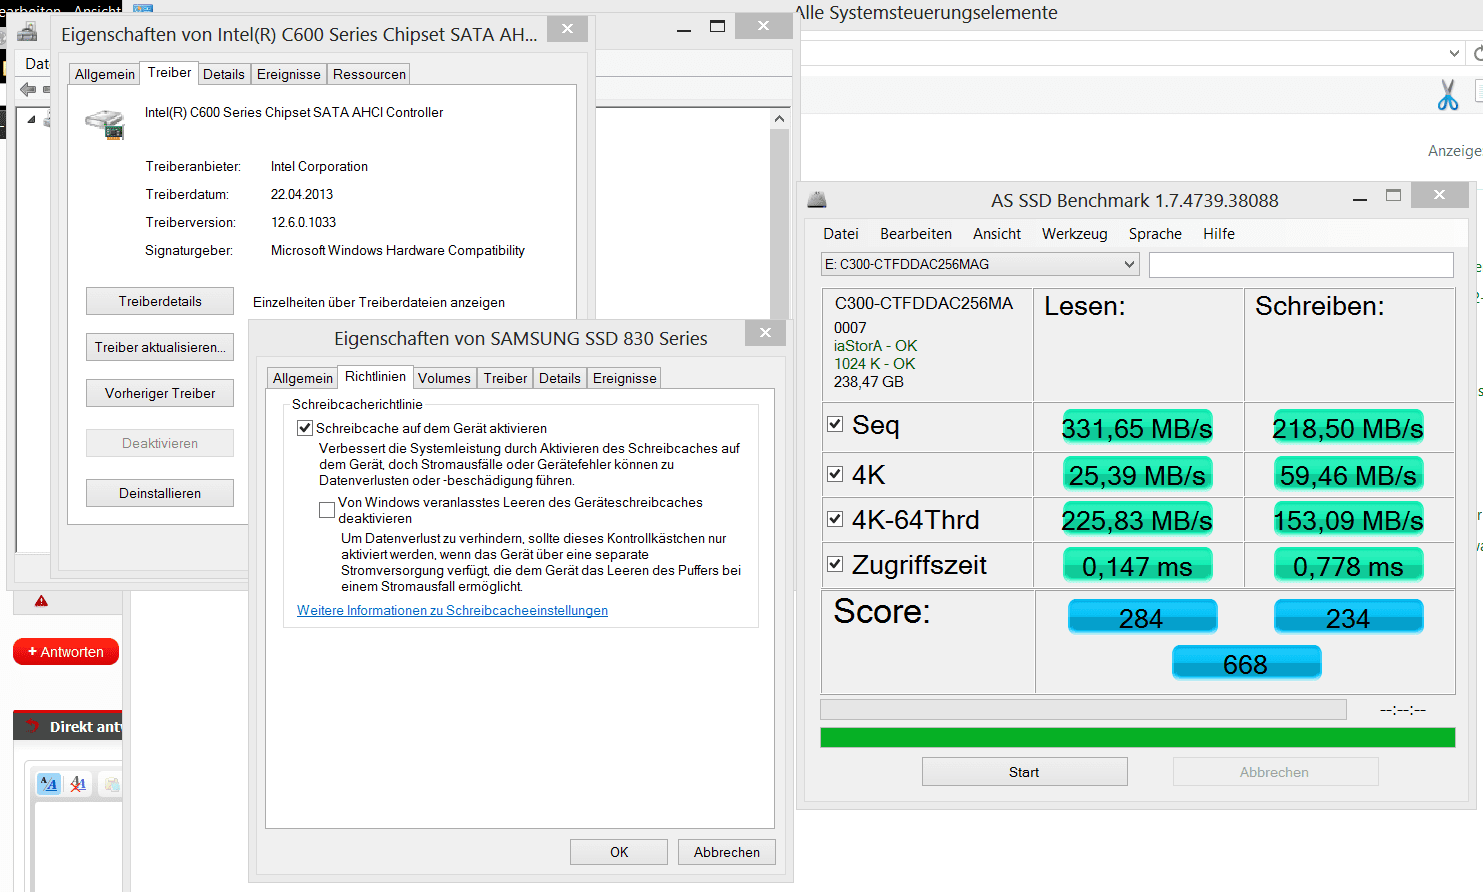Image resolution: width=1483 pixels, height=892 pixels.
Task: Click the Treiber aktualisieren button
Action: click(x=160, y=347)
